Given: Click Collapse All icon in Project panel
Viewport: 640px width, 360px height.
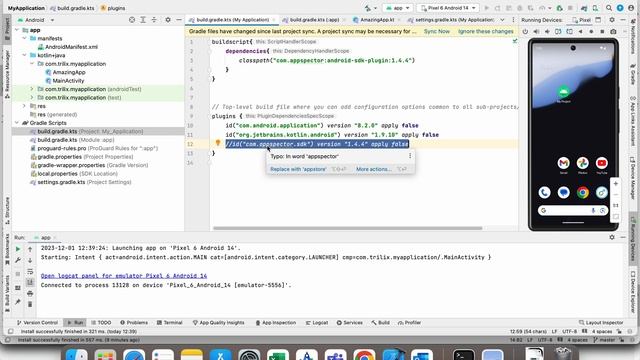Looking at the screenshot, I should (x=154, y=20).
